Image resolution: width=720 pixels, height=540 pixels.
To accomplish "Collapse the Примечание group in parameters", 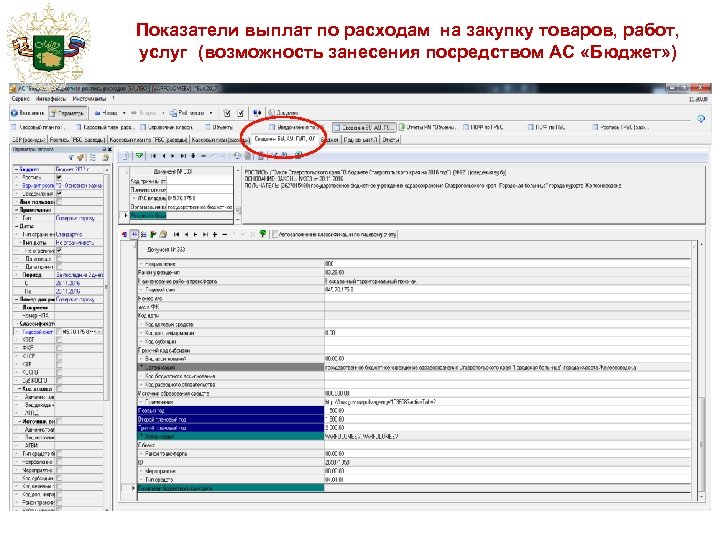I will (17, 210).
